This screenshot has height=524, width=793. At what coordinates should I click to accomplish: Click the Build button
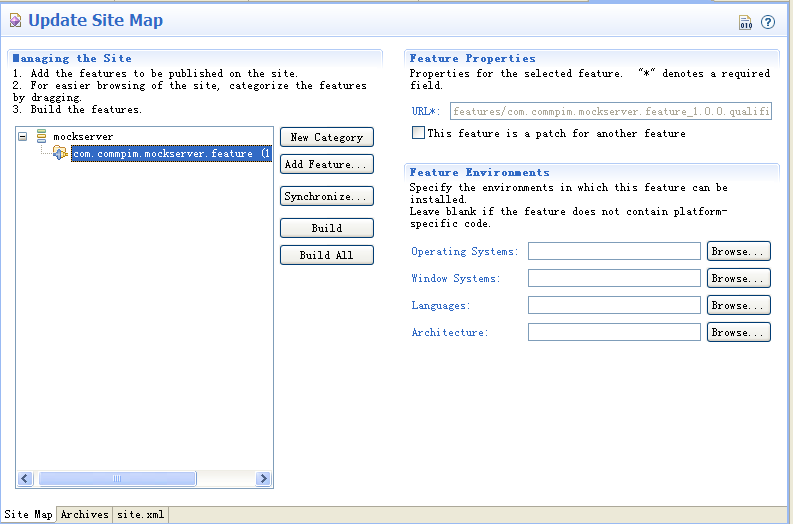[x=327, y=228]
